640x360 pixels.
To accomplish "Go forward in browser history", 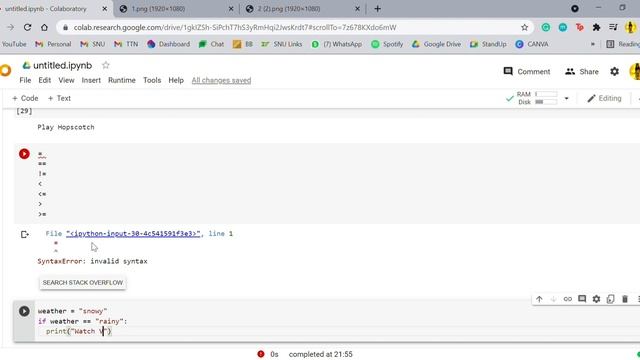I will [x=11, y=27].
